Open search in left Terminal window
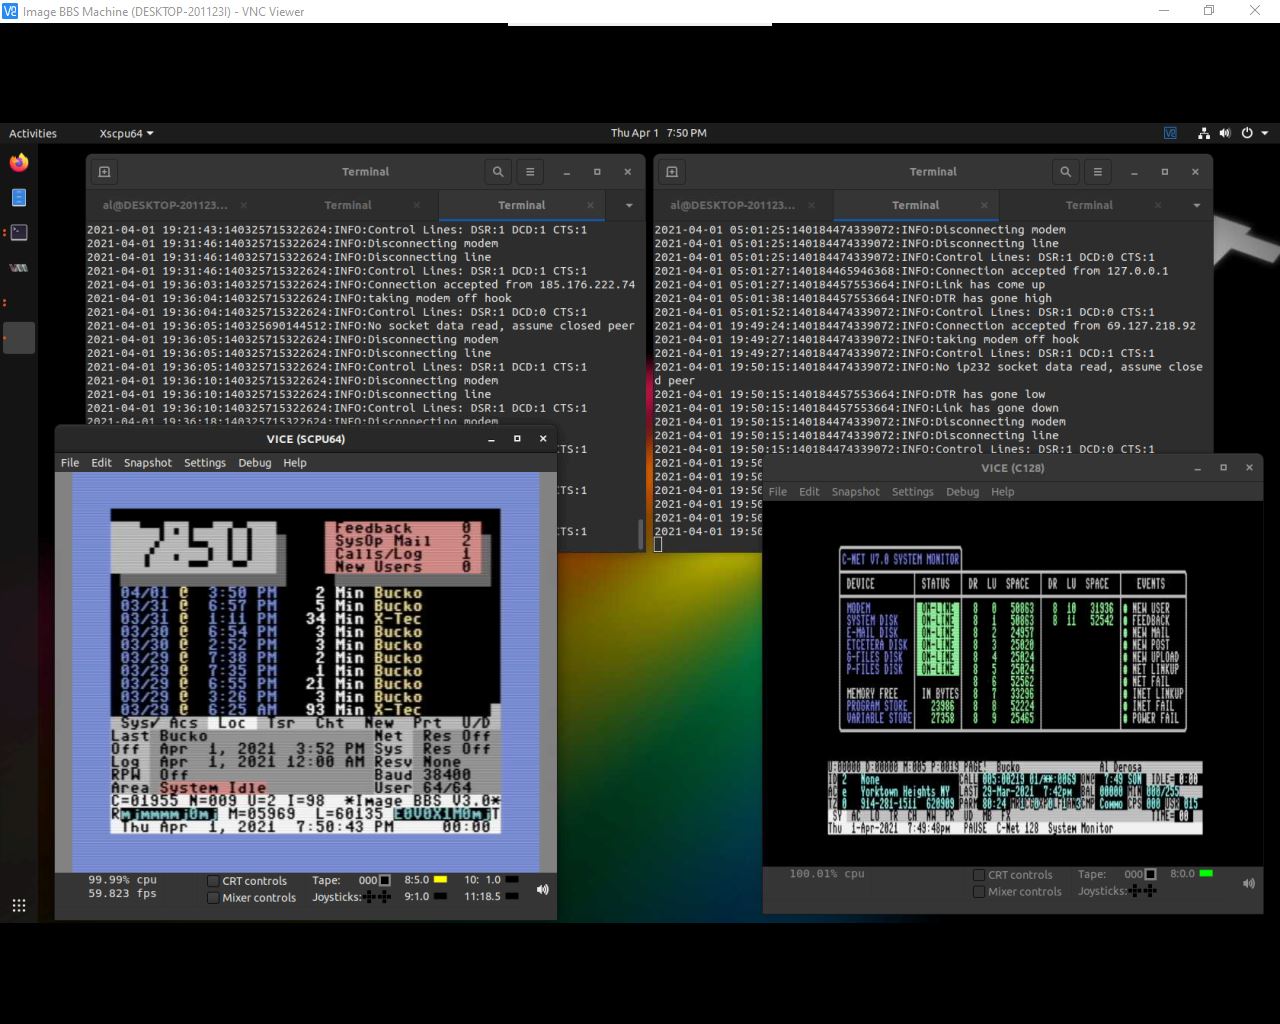 point(498,172)
